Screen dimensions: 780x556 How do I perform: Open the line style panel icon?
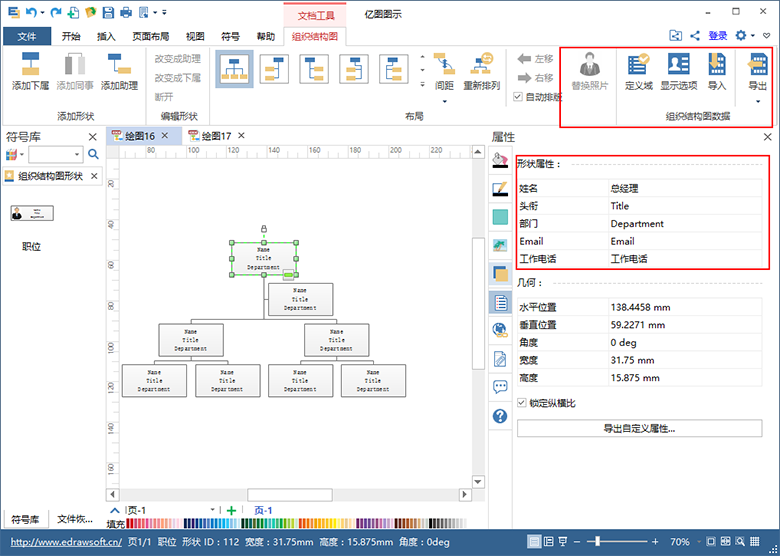[x=500, y=188]
